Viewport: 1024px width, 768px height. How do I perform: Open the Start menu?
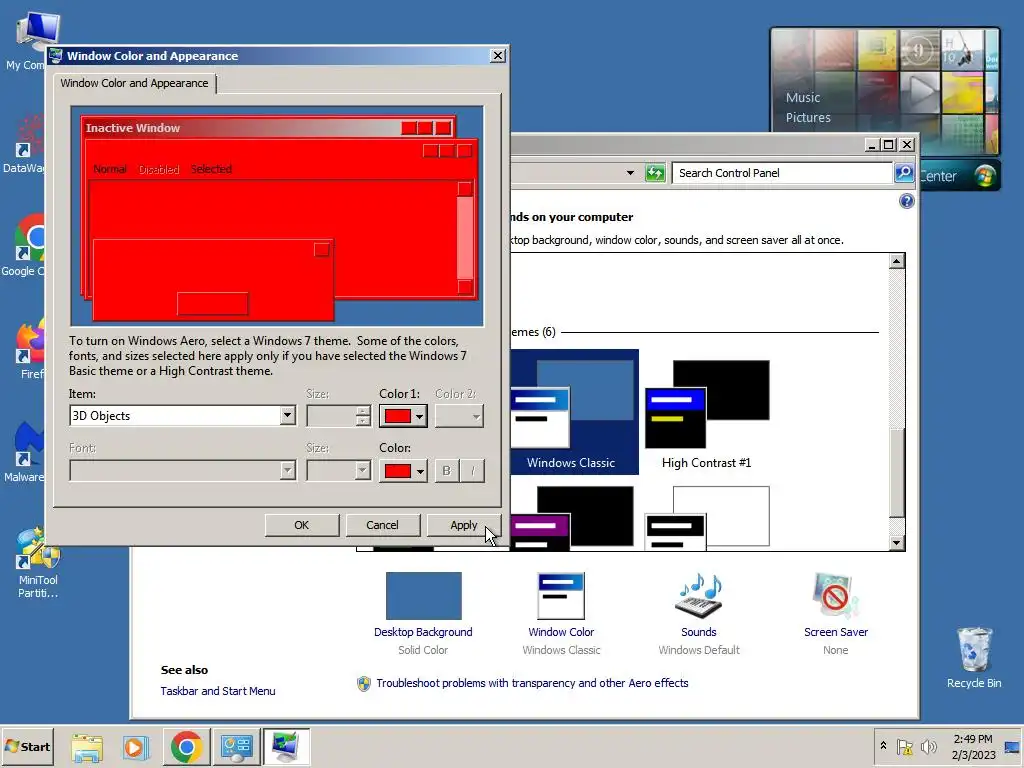click(27, 746)
